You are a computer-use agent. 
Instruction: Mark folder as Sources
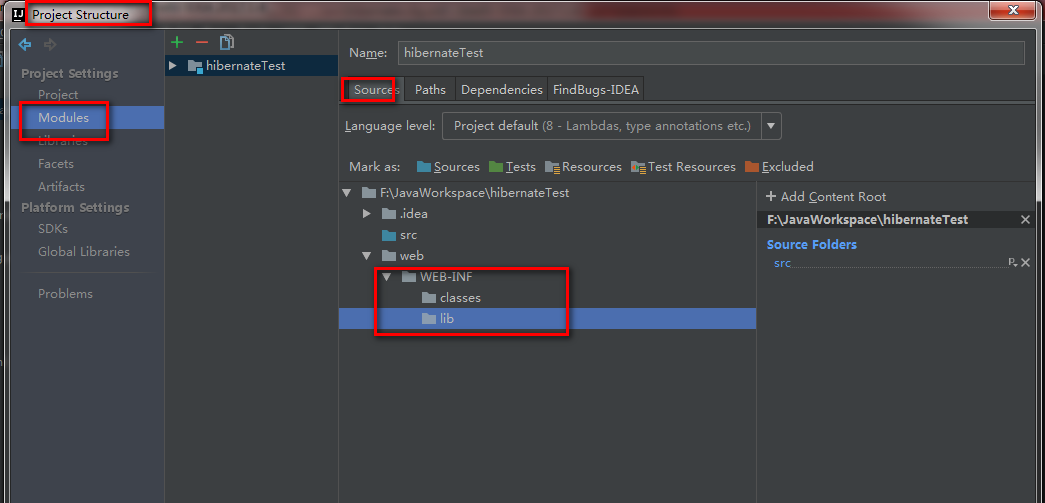[x=448, y=167]
